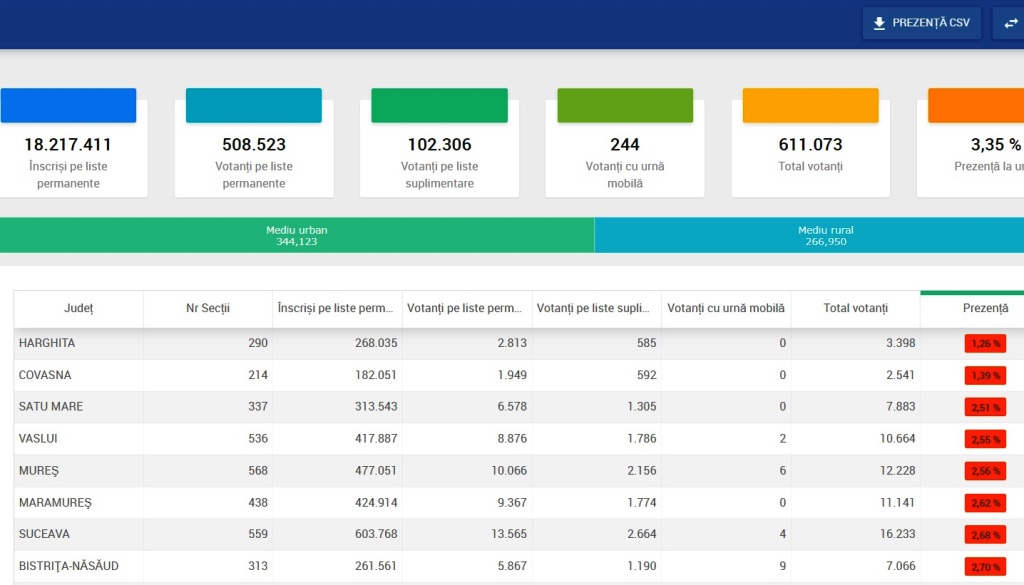Click Bistrița-Năsăud's 2,70 % turnout badge
1024x585 pixels.
pyautogui.click(x=985, y=567)
